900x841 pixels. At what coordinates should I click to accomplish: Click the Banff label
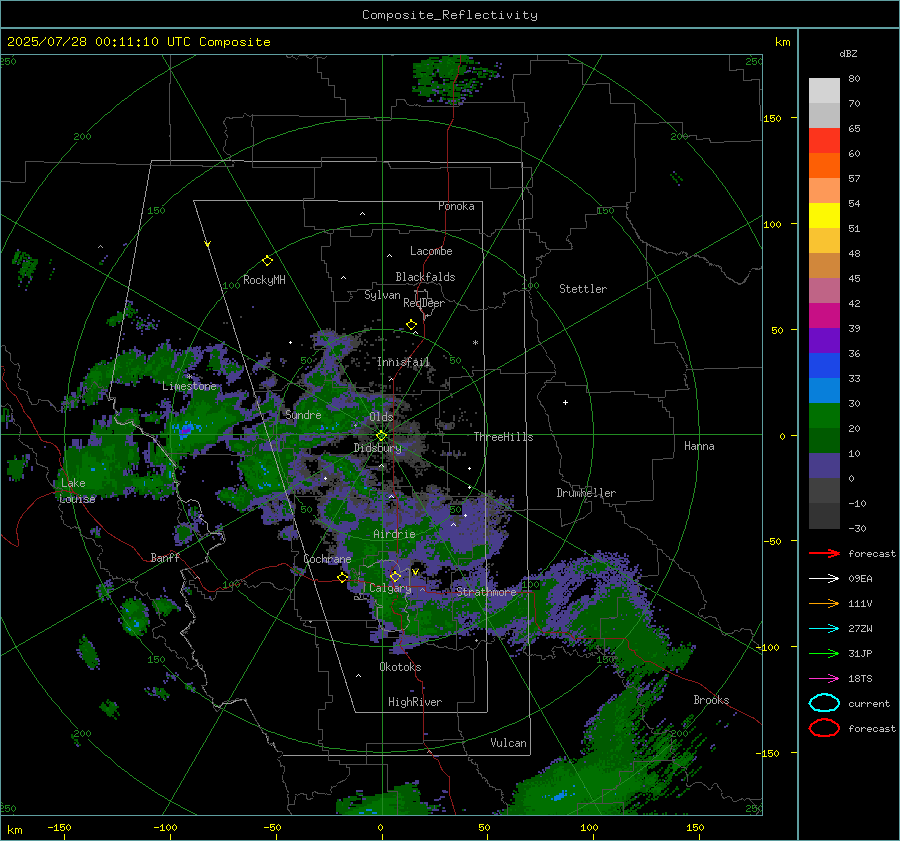(x=165, y=557)
